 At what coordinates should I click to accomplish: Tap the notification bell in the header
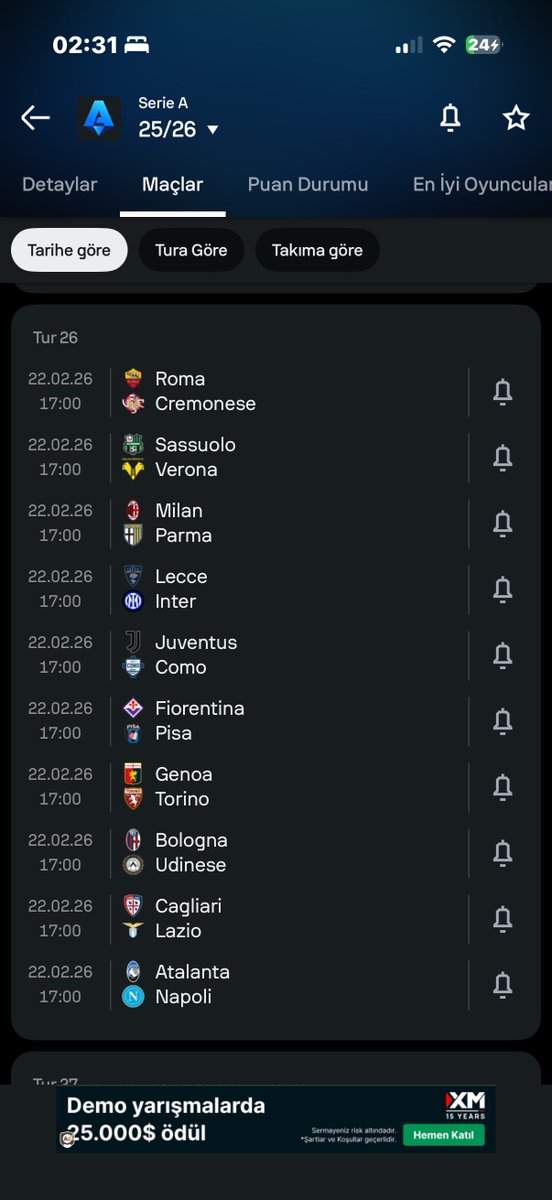click(x=450, y=118)
